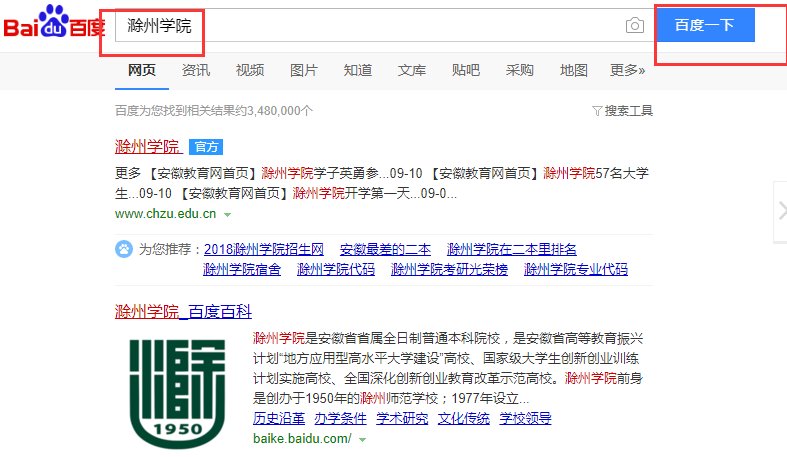The image size is (787, 457).
Task: Visit baike.baidu.com/ link
Action: pos(302,438)
